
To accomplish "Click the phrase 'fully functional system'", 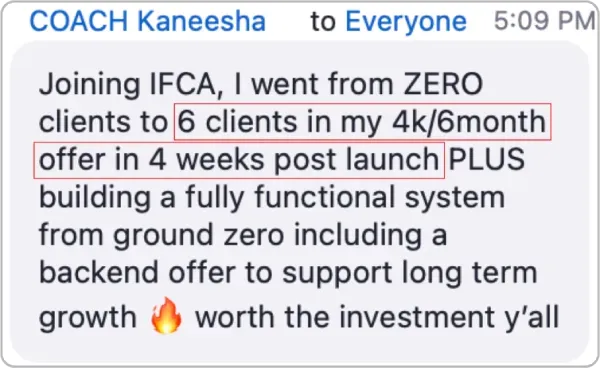I will [345, 199].
